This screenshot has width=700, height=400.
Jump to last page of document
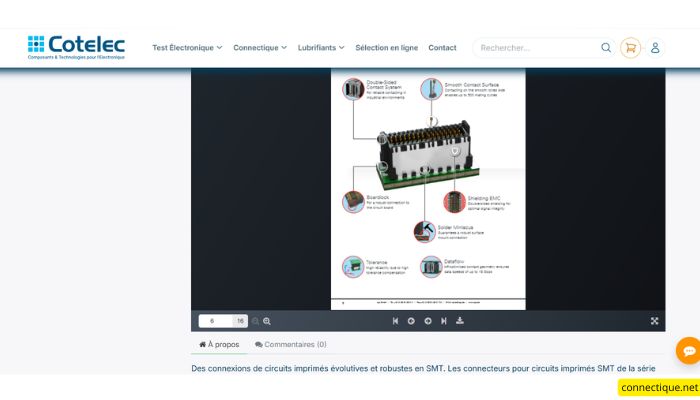(444, 321)
